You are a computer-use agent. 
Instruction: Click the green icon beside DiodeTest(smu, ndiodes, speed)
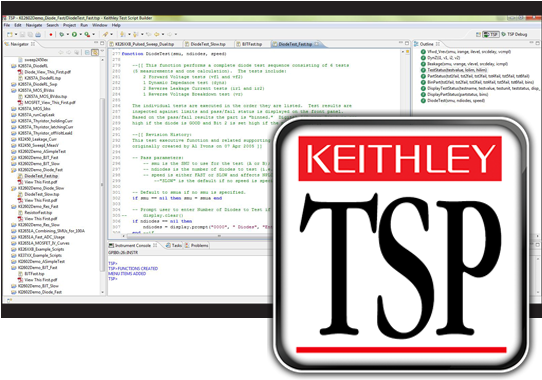point(423,101)
